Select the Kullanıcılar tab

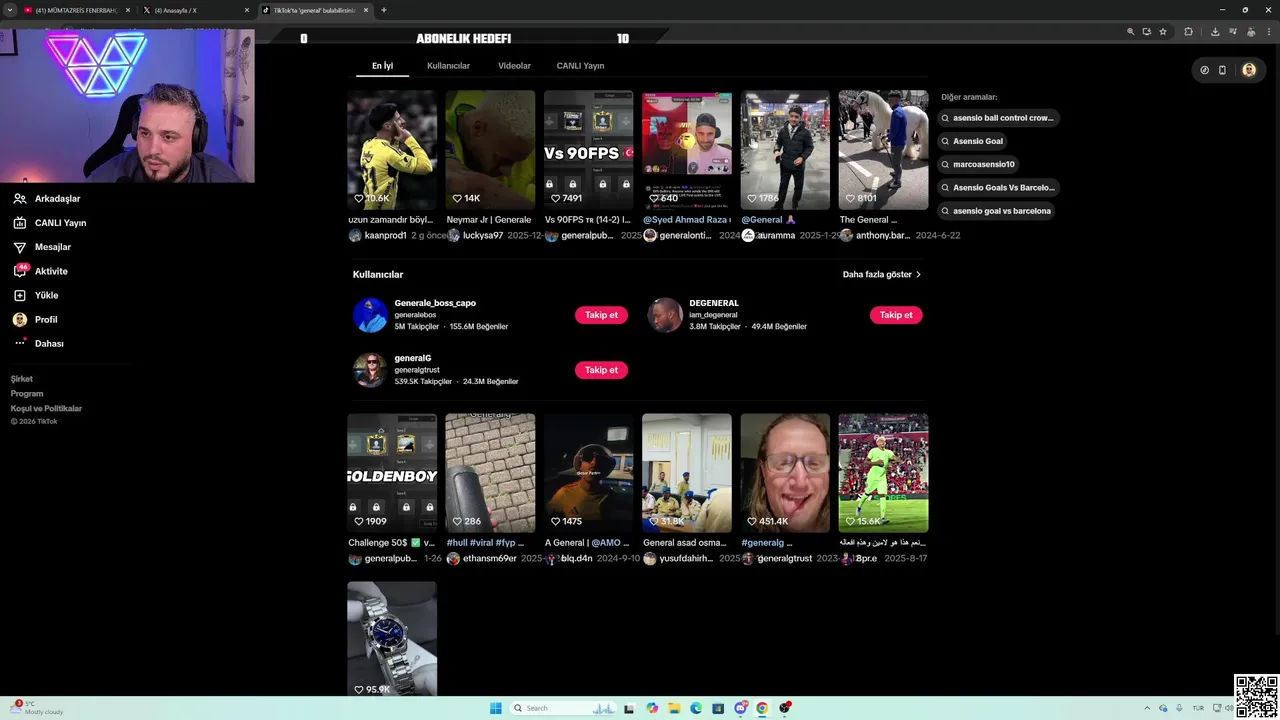pyautogui.click(x=448, y=66)
